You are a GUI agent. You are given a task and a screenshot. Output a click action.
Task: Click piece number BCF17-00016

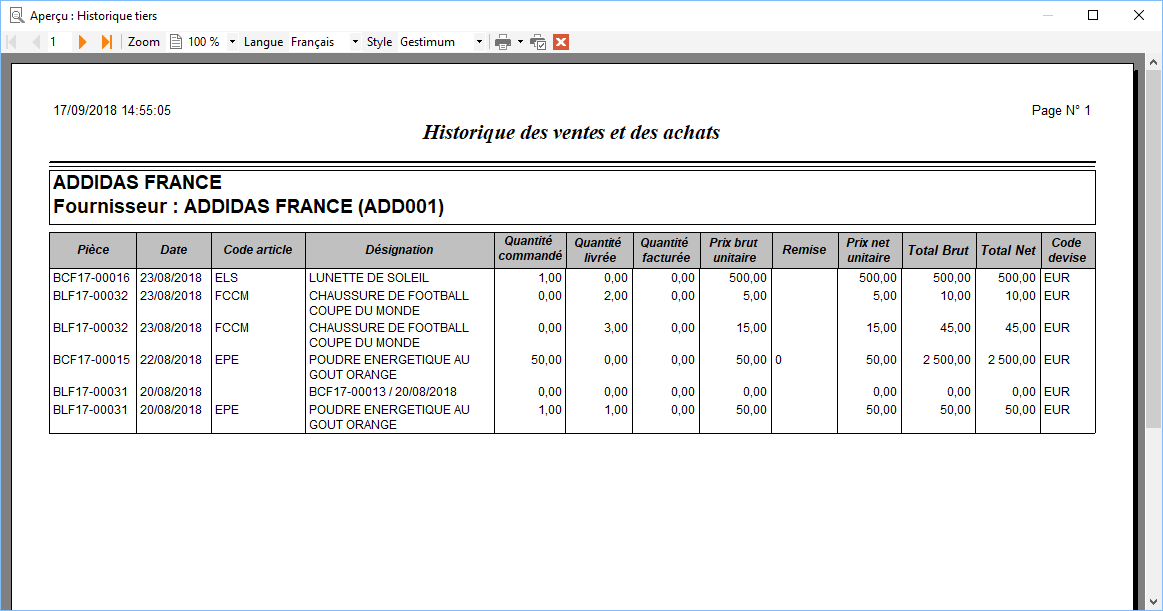[x=91, y=278]
